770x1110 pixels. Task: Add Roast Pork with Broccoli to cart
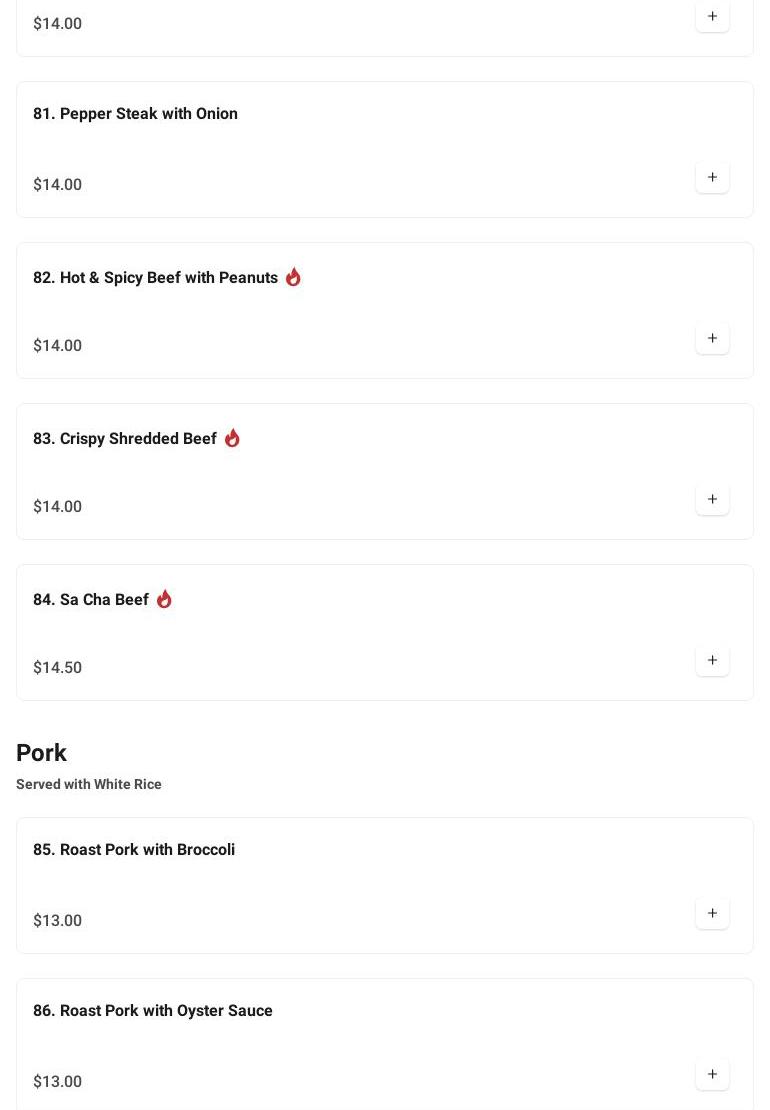click(x=712, y=914)
